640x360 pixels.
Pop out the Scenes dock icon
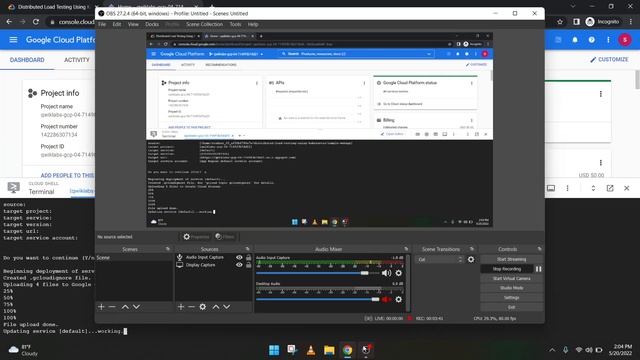tap(168, 249)
